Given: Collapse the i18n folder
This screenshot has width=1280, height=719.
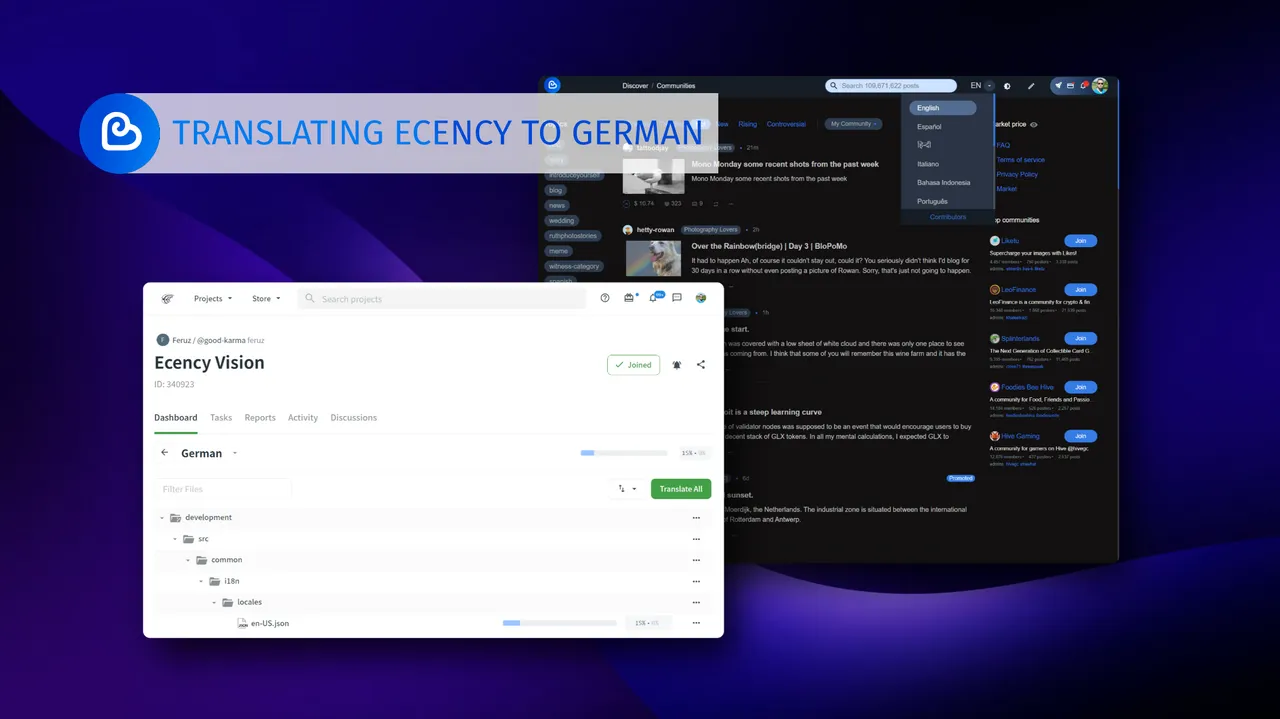Looking at the screenshot, I should 201,581.
